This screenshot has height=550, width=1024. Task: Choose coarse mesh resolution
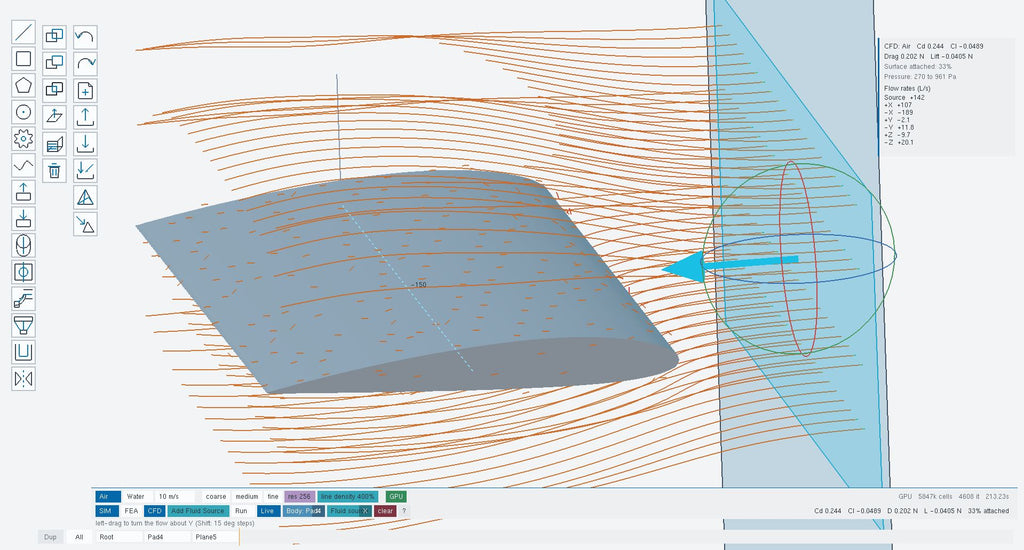click(216, 496)
